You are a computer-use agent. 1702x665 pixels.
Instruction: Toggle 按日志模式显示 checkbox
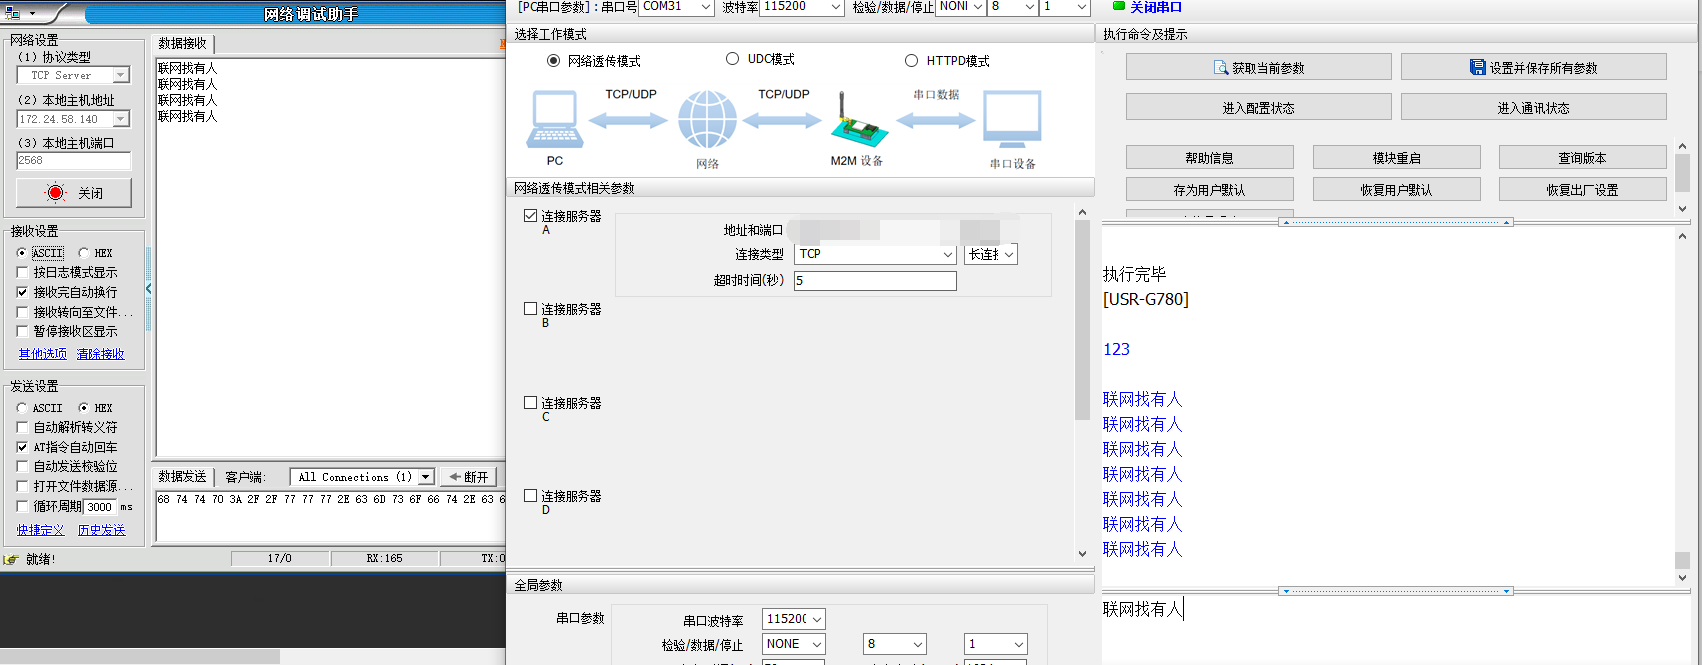point(23,272)
